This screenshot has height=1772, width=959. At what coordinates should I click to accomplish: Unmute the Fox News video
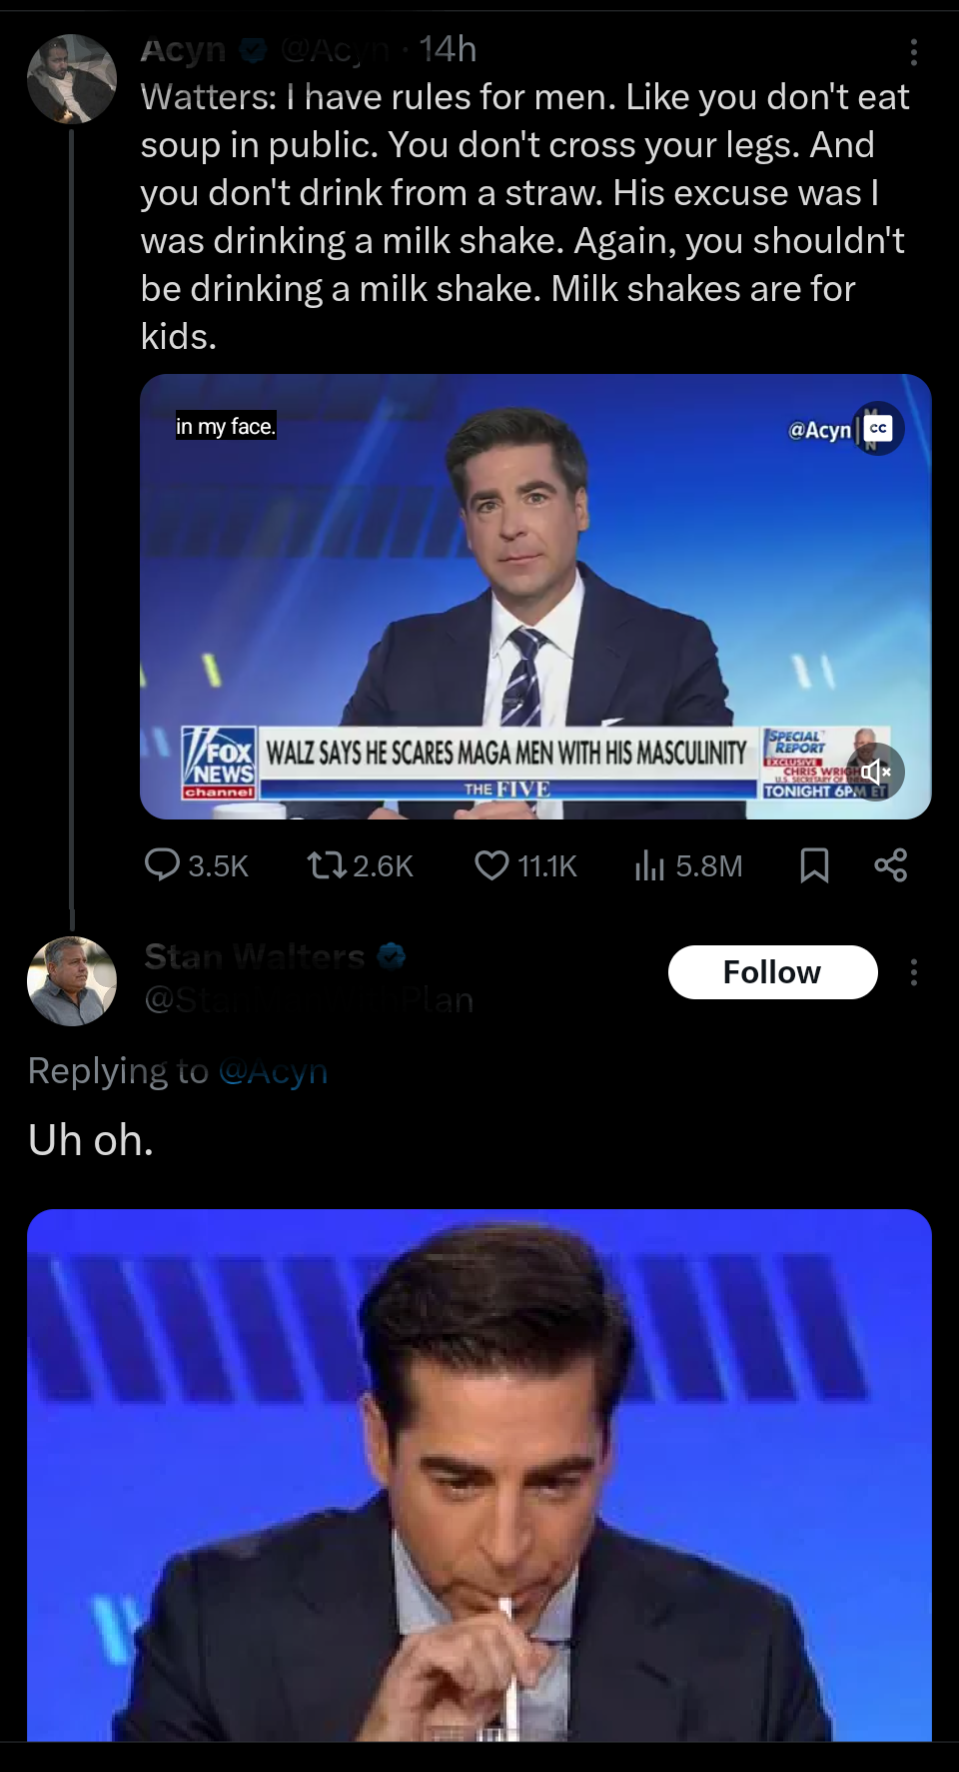[876, 772]
